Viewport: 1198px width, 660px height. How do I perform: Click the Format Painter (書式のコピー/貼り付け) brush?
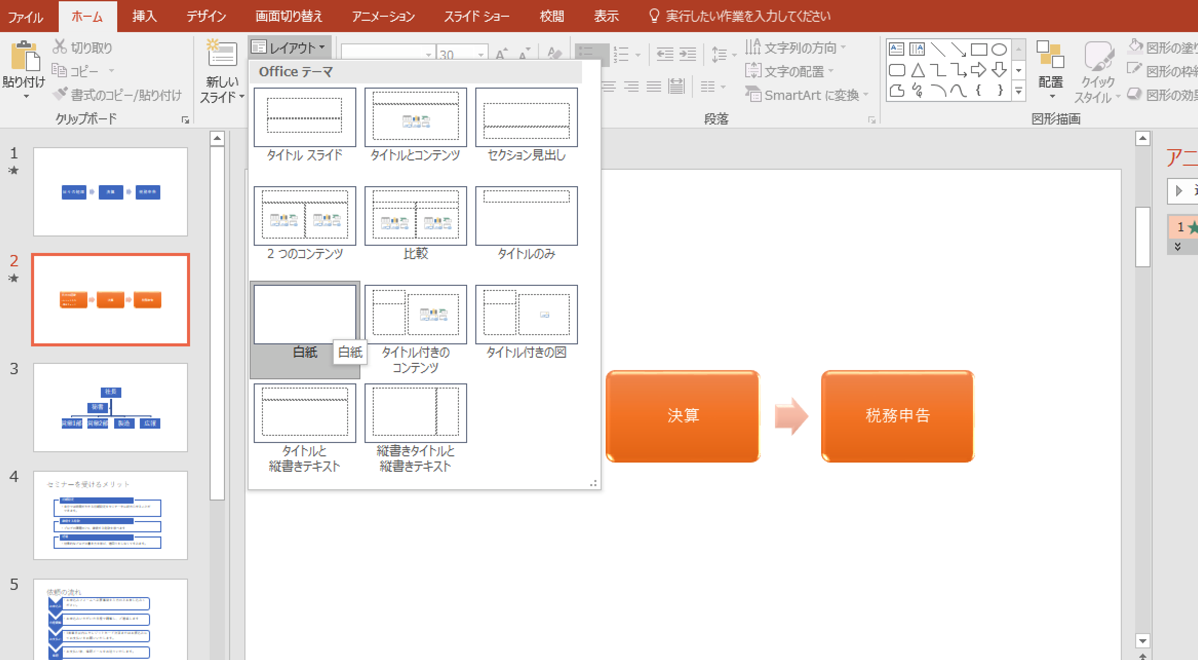pos(60,94)
